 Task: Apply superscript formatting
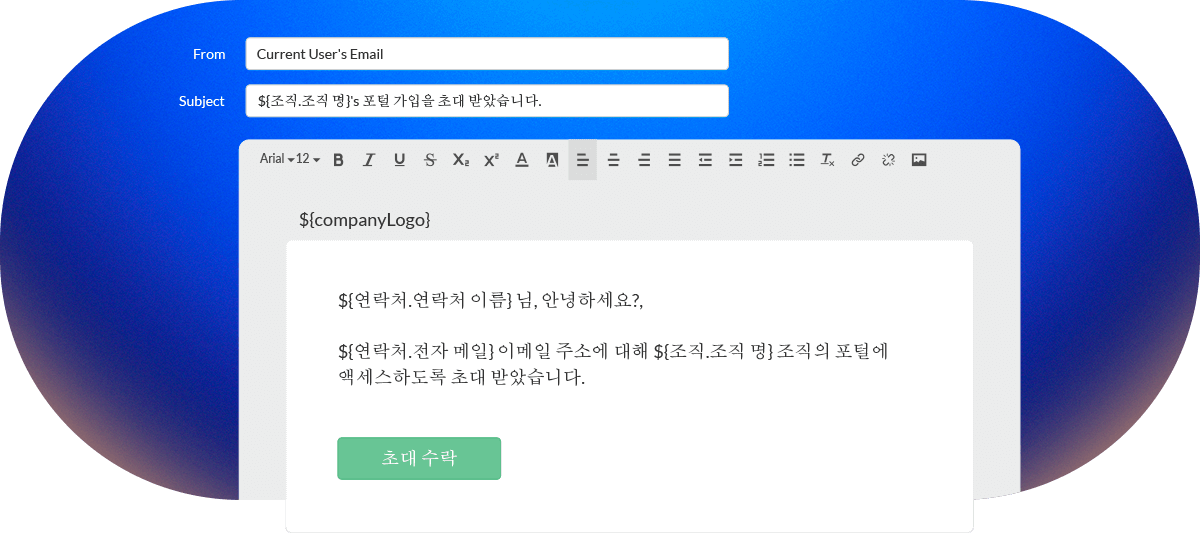tap(491, 160)
